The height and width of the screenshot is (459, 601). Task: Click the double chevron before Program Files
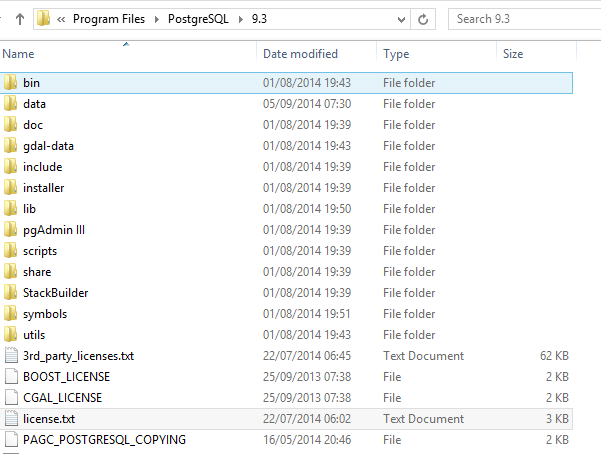click(61, 19)
